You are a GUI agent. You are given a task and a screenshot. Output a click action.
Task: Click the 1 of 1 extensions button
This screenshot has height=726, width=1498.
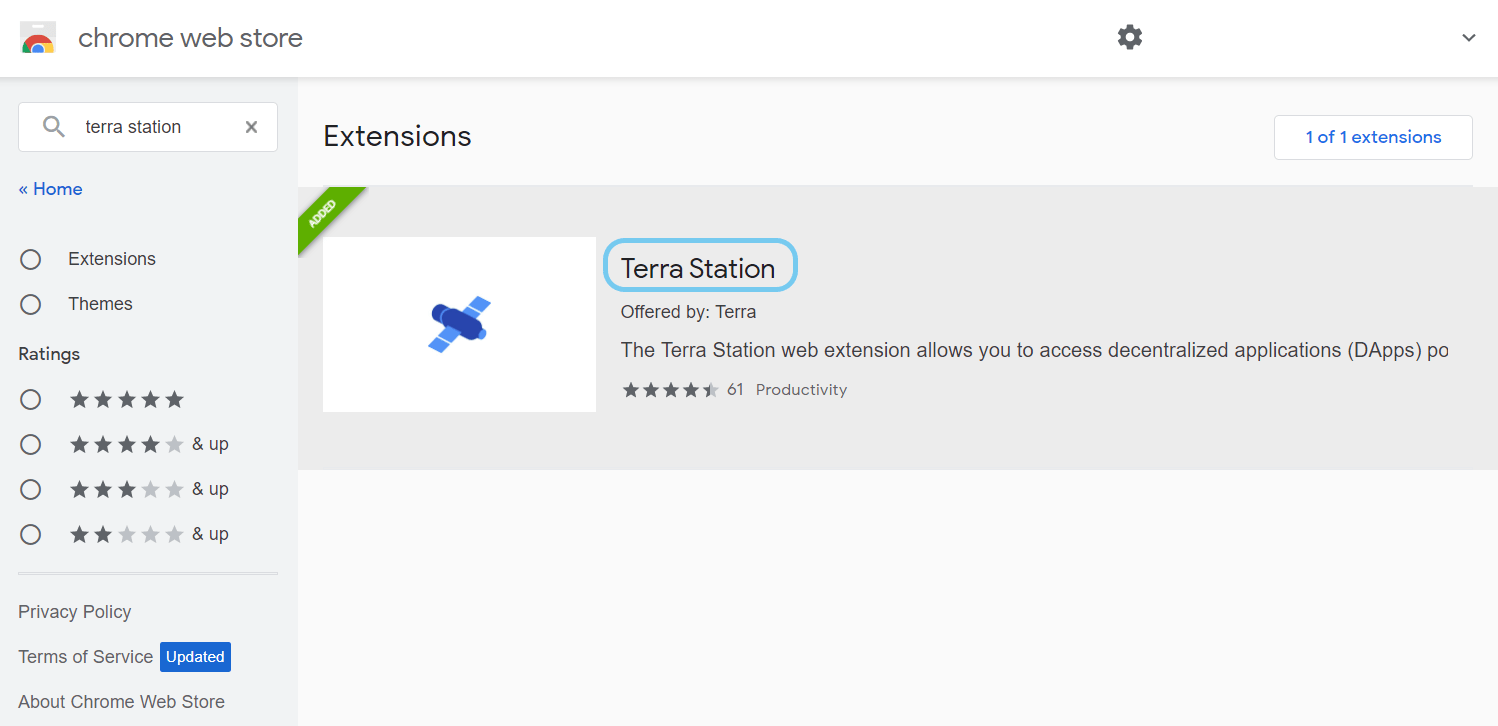pos(1372,137)
